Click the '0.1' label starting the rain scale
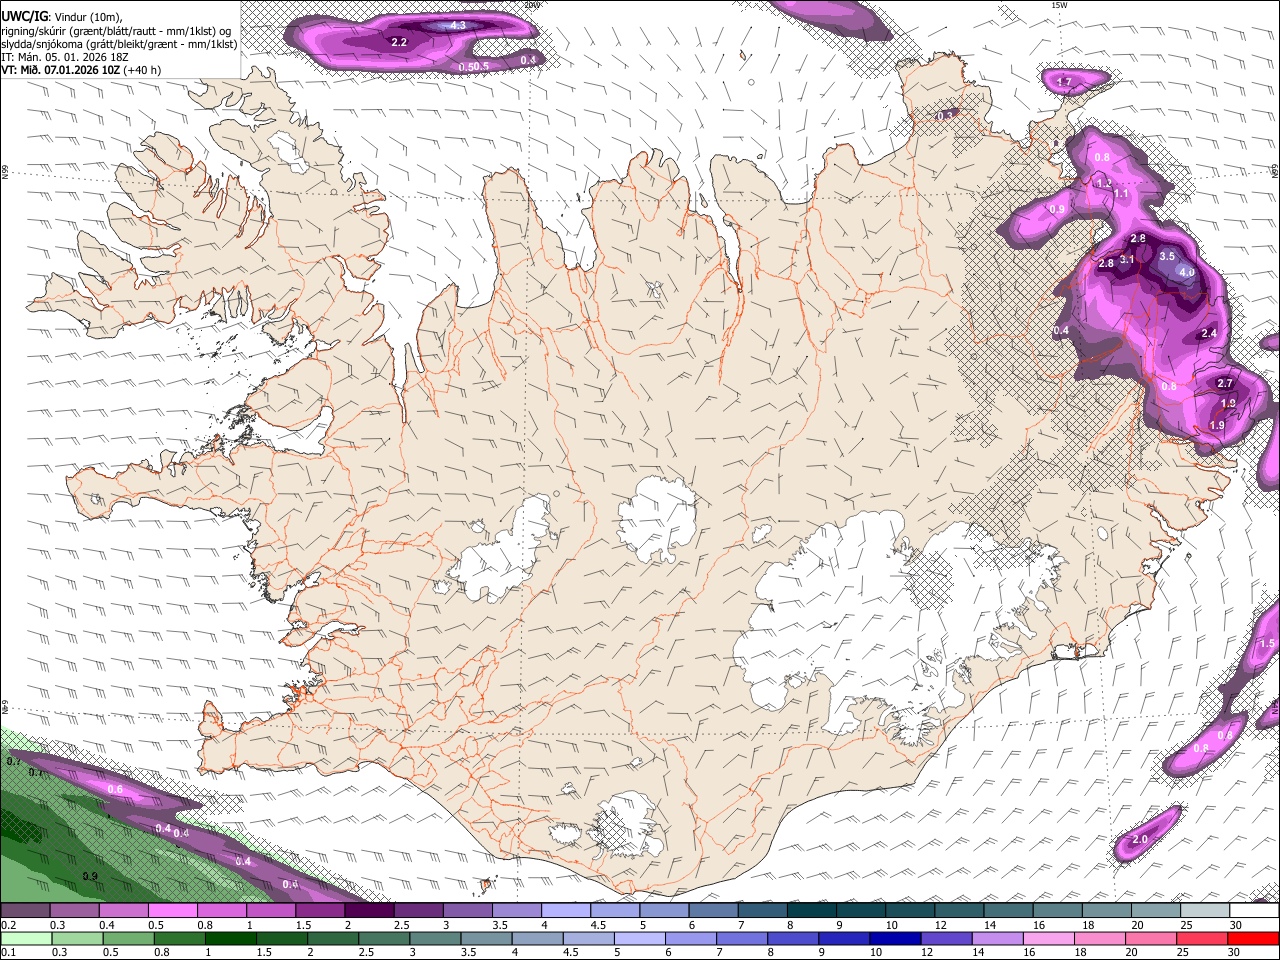 (8, 952)
